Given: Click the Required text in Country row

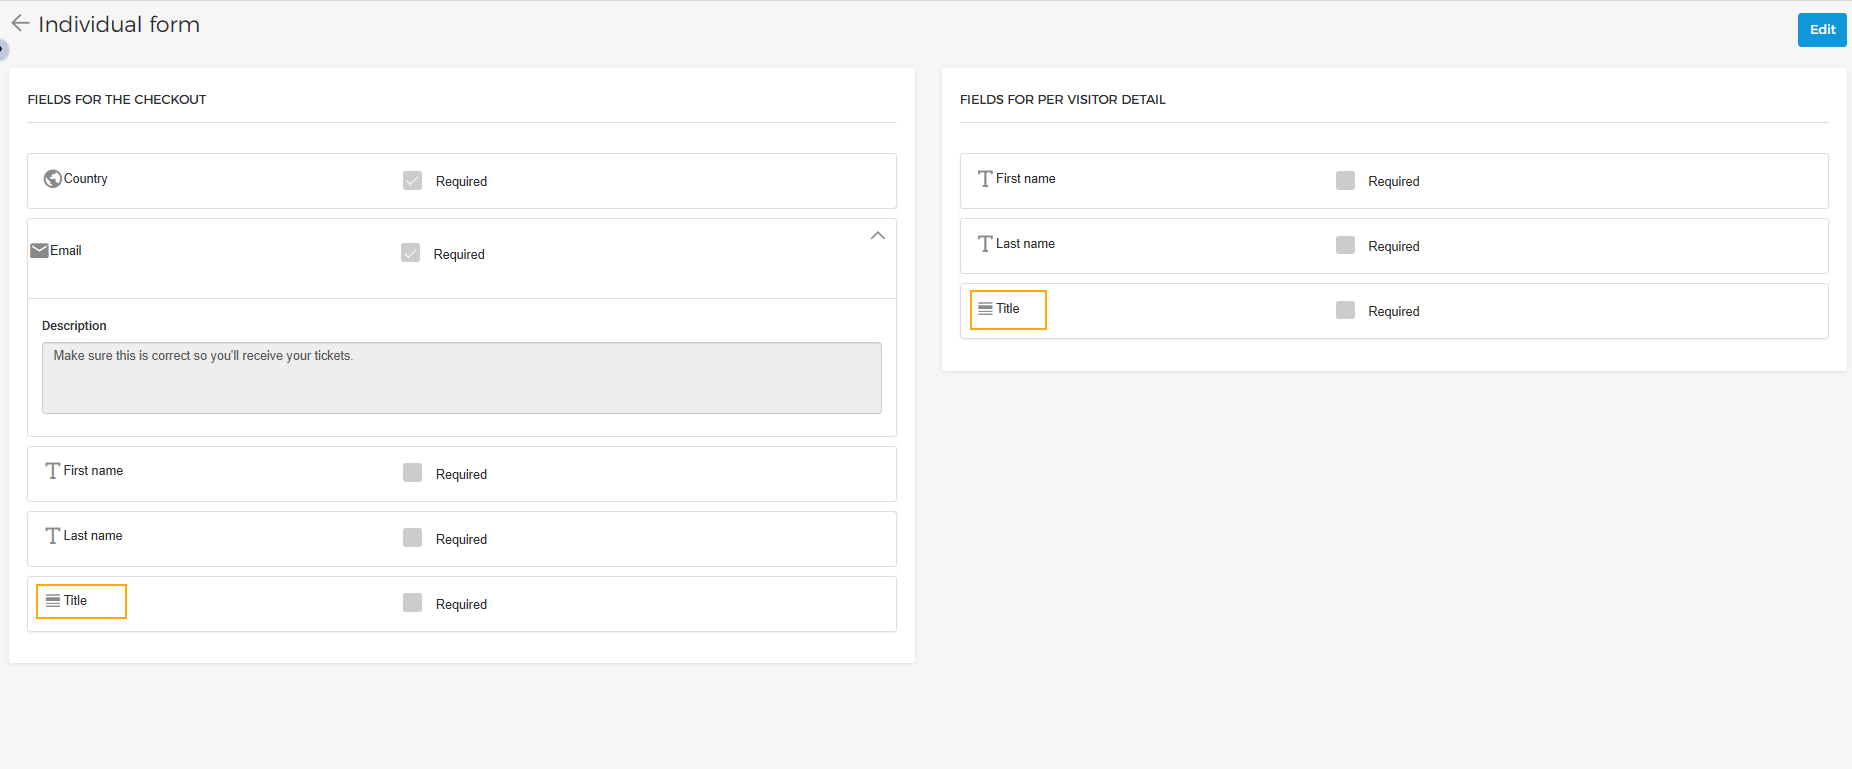Looking at the screenshot, I should coord(461,182).
